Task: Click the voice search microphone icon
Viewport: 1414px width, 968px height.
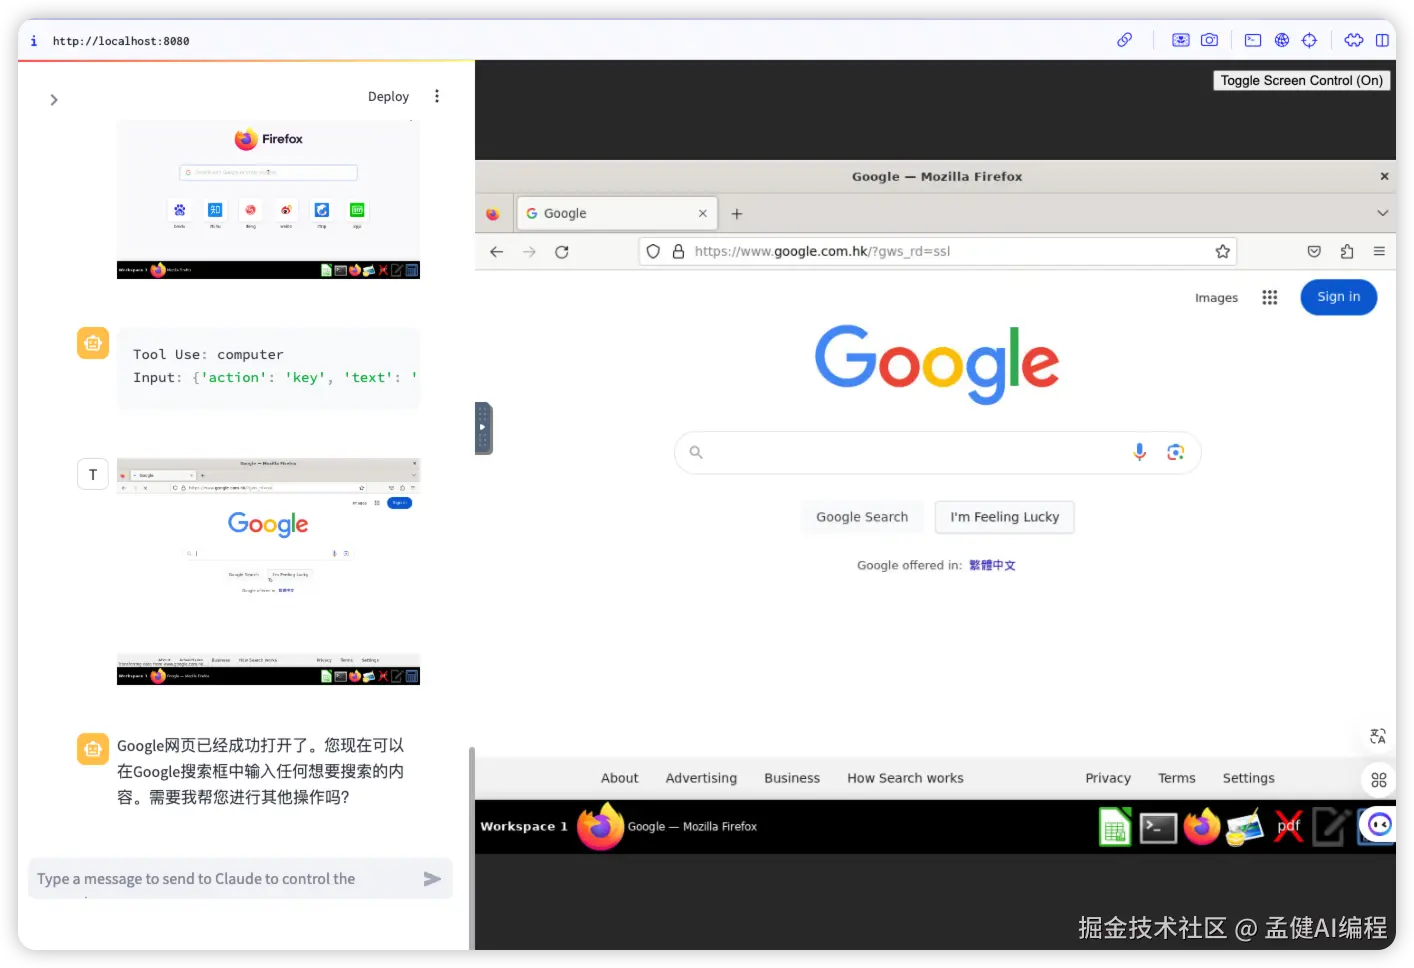Action: tap(1139, 452)
